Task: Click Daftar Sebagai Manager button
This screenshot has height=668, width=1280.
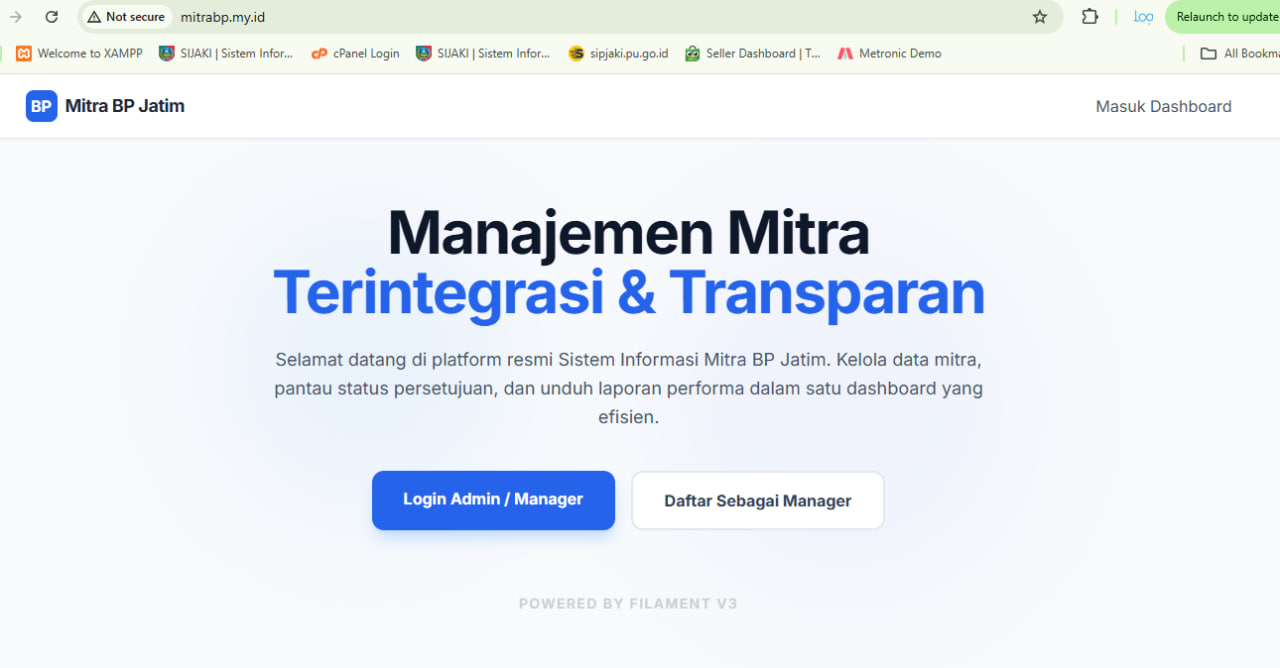Action: pyautogui.click(x=757, y=500)
